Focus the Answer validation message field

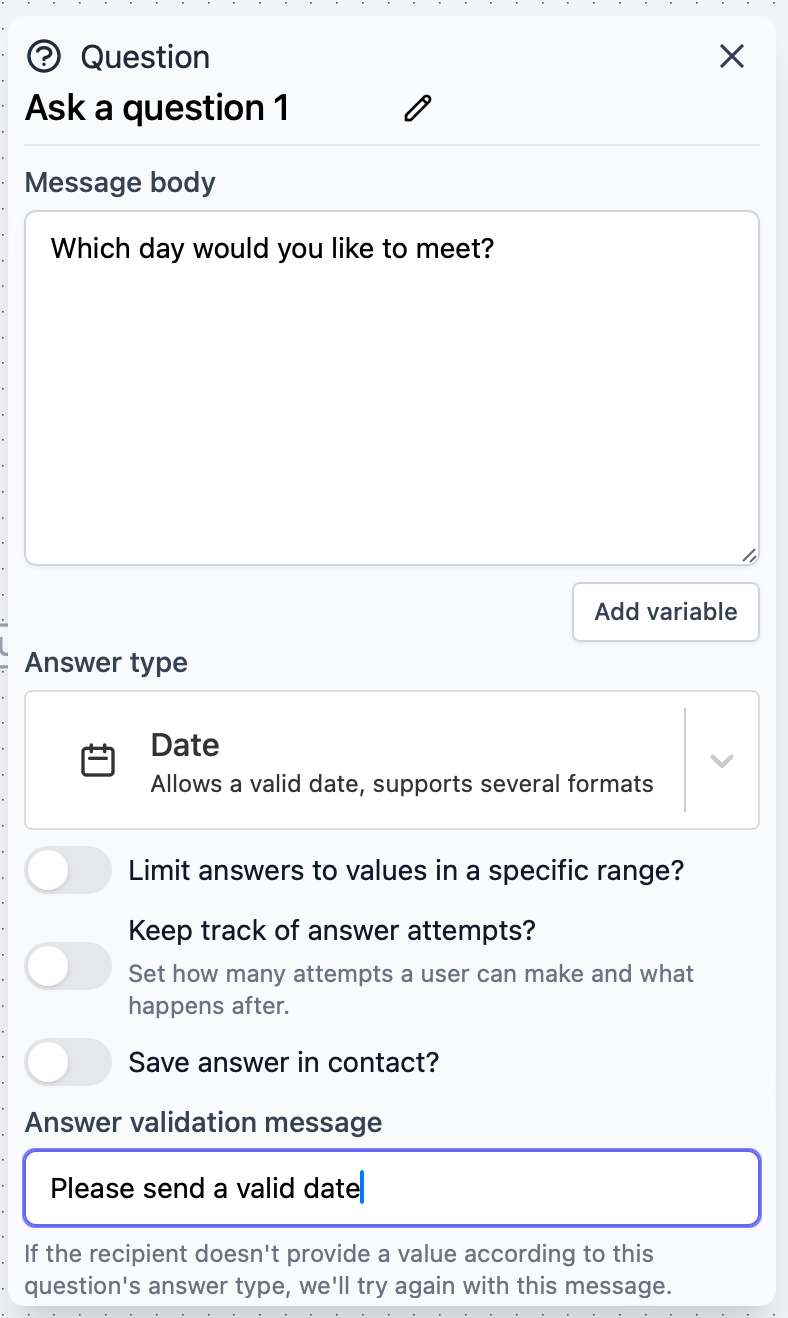point(392,1188)
